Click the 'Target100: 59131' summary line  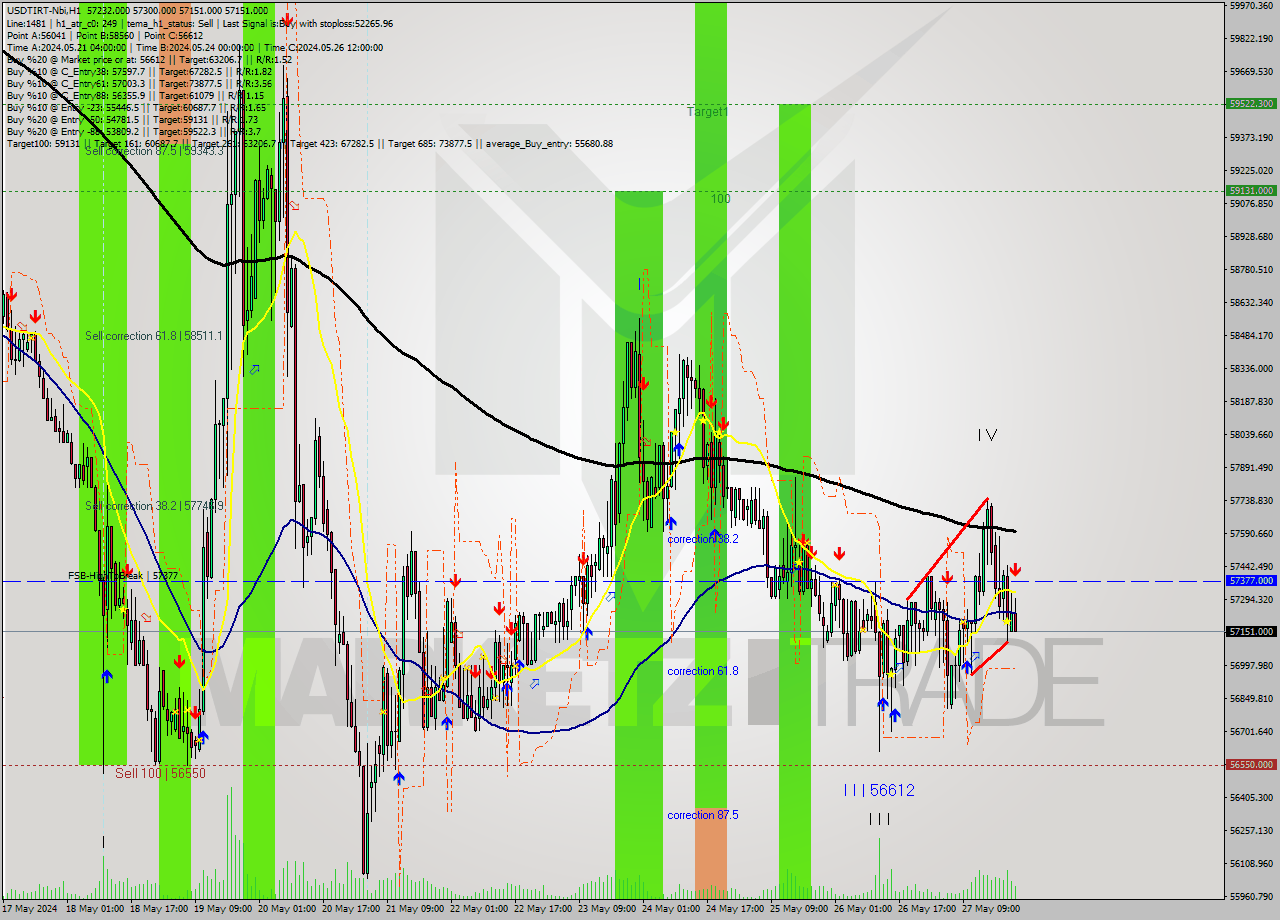coord(310,144)
